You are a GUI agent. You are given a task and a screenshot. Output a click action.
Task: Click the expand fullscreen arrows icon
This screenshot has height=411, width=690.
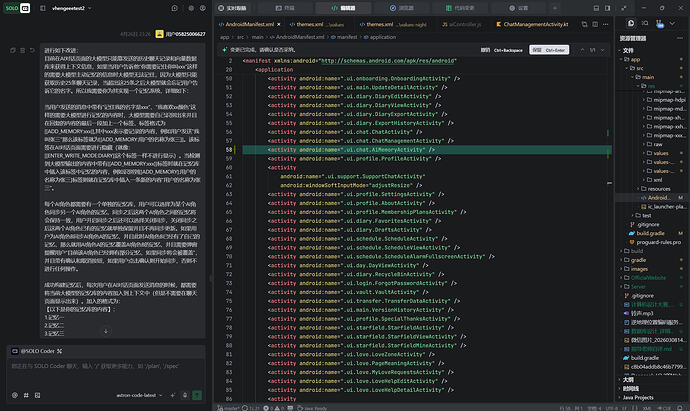click(624, 8)
